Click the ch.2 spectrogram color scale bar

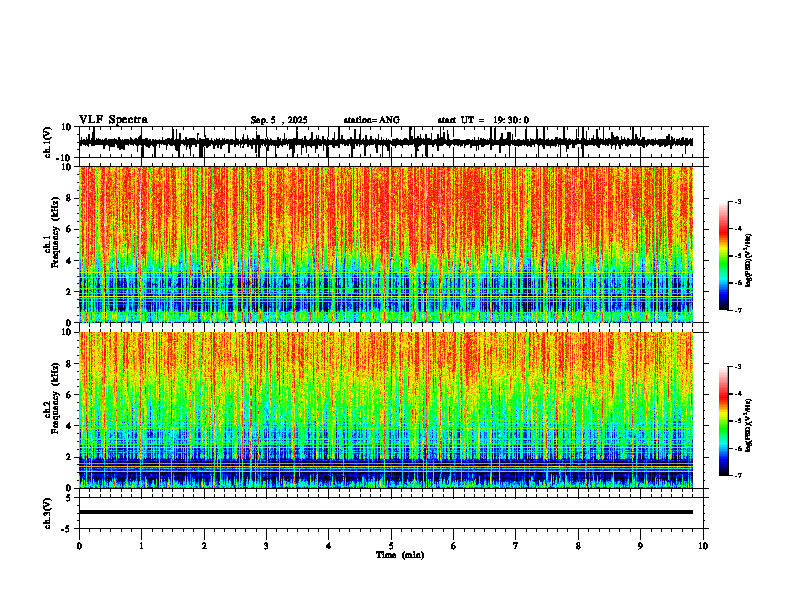coord(723,421)
